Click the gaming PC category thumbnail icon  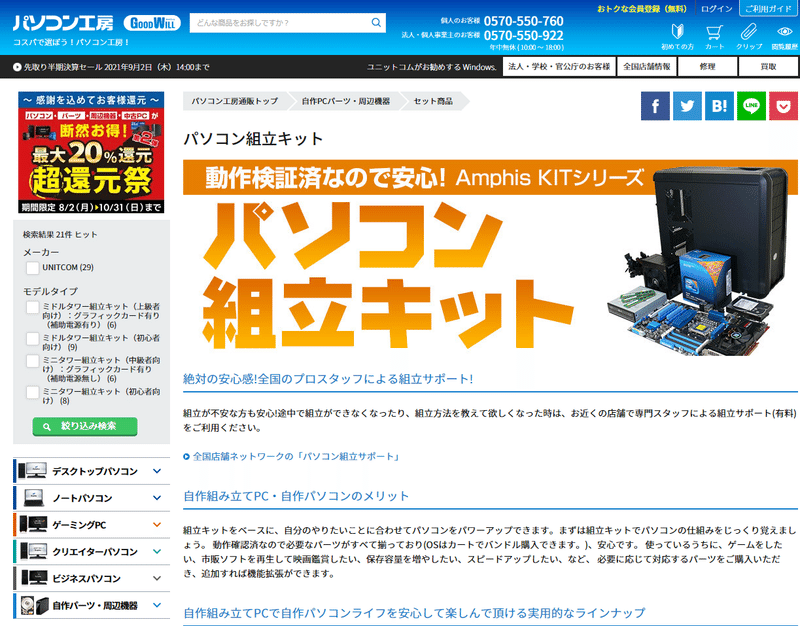click(x=33, y=524)
